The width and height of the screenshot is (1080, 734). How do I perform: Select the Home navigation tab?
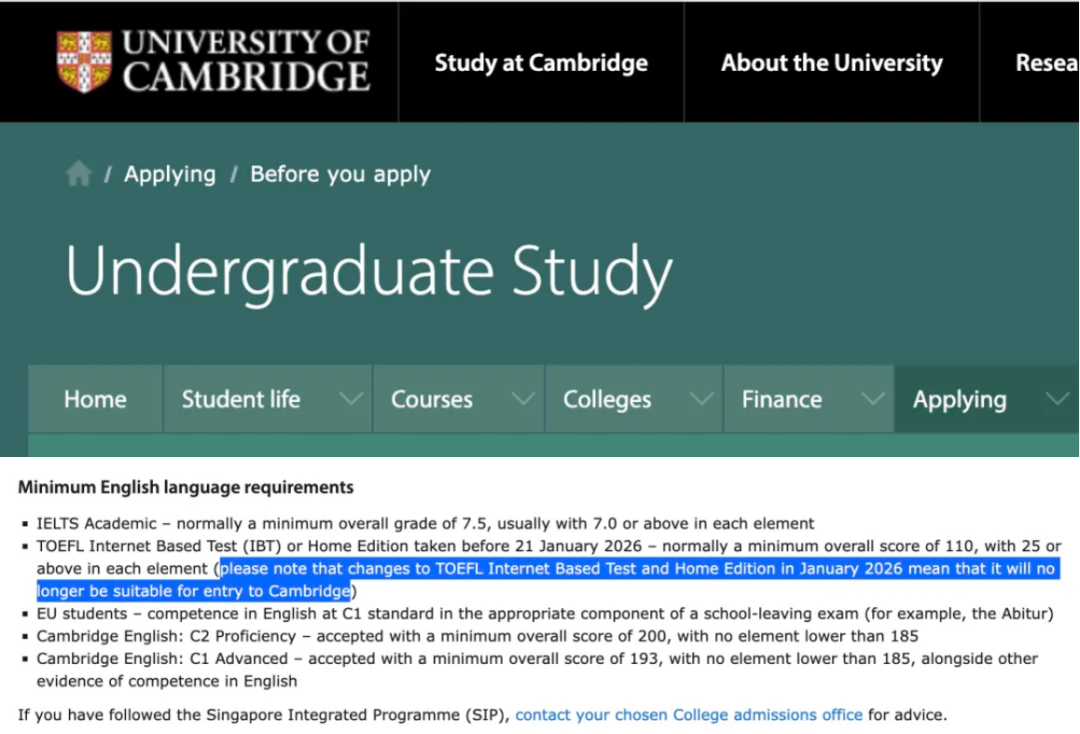(95, 399)
